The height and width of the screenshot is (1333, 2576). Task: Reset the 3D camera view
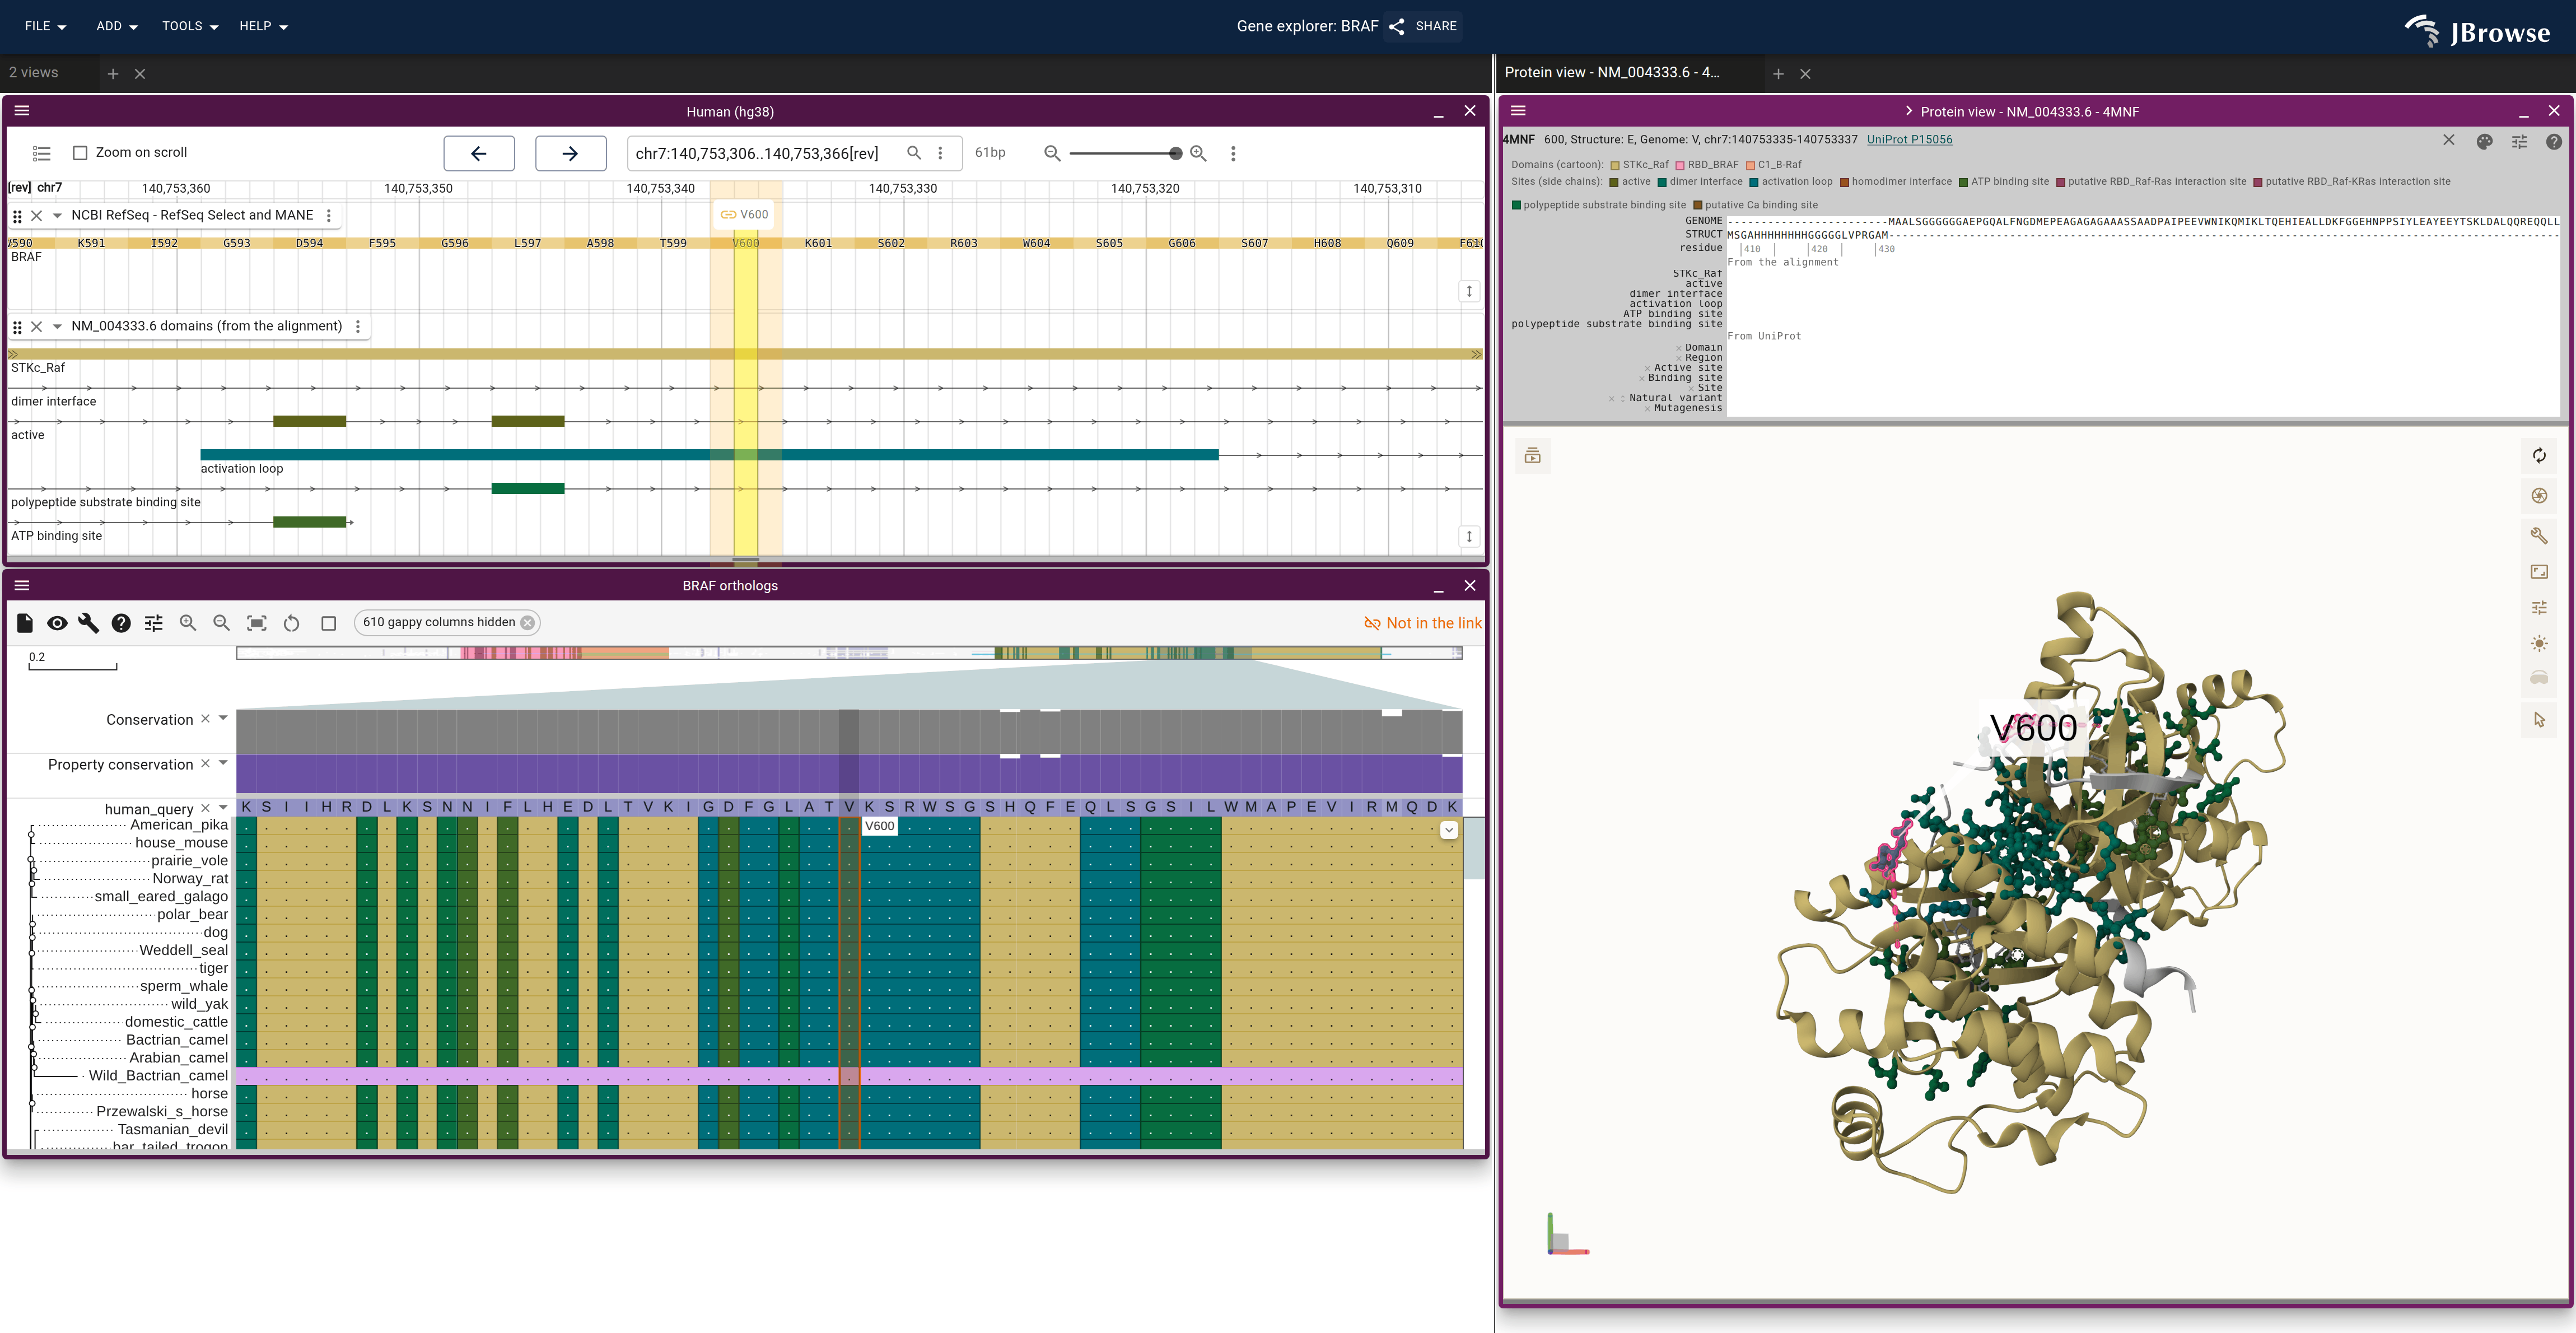click(x=2539, y=456)
